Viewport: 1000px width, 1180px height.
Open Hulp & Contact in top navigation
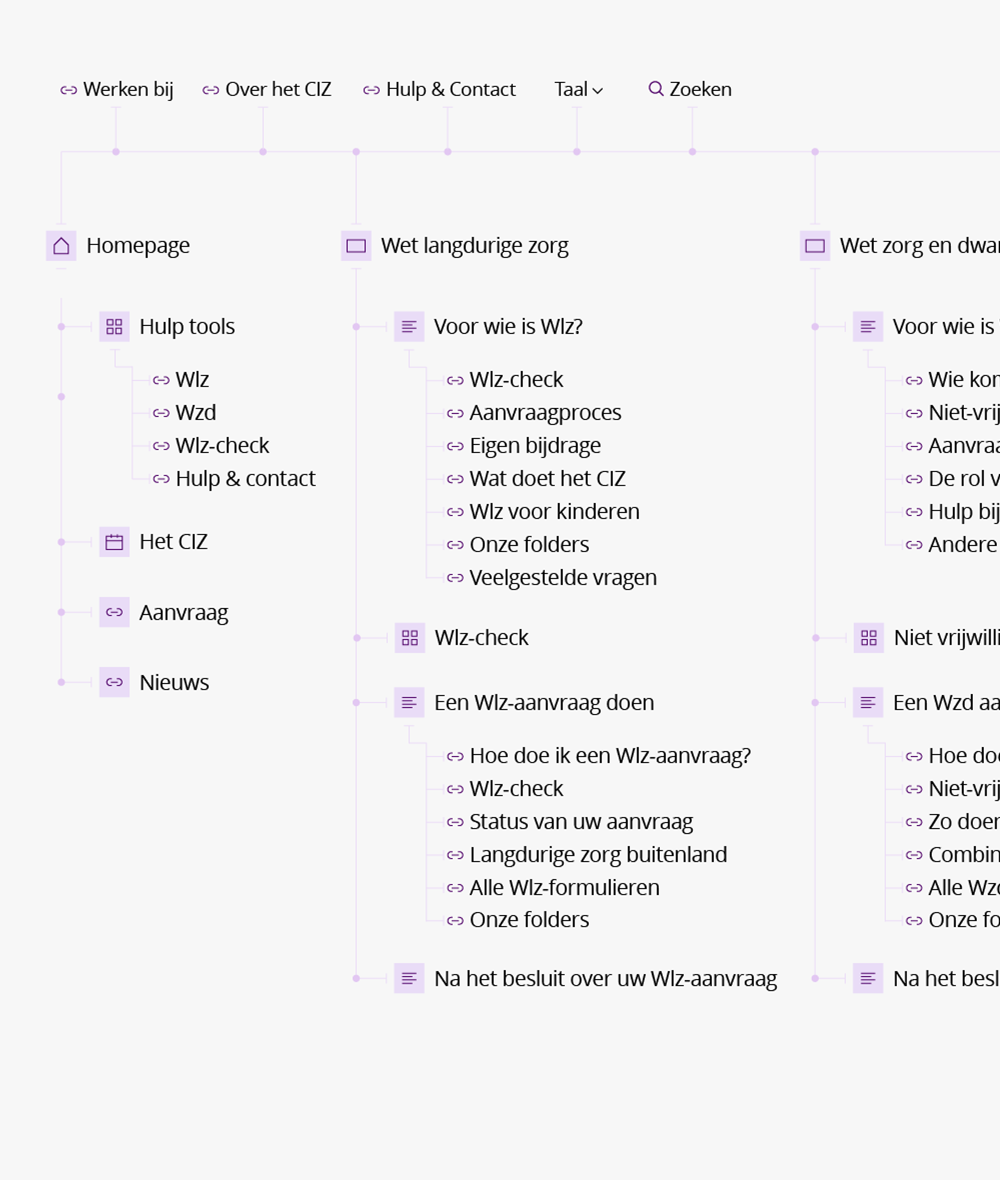[x=450, y=89]
